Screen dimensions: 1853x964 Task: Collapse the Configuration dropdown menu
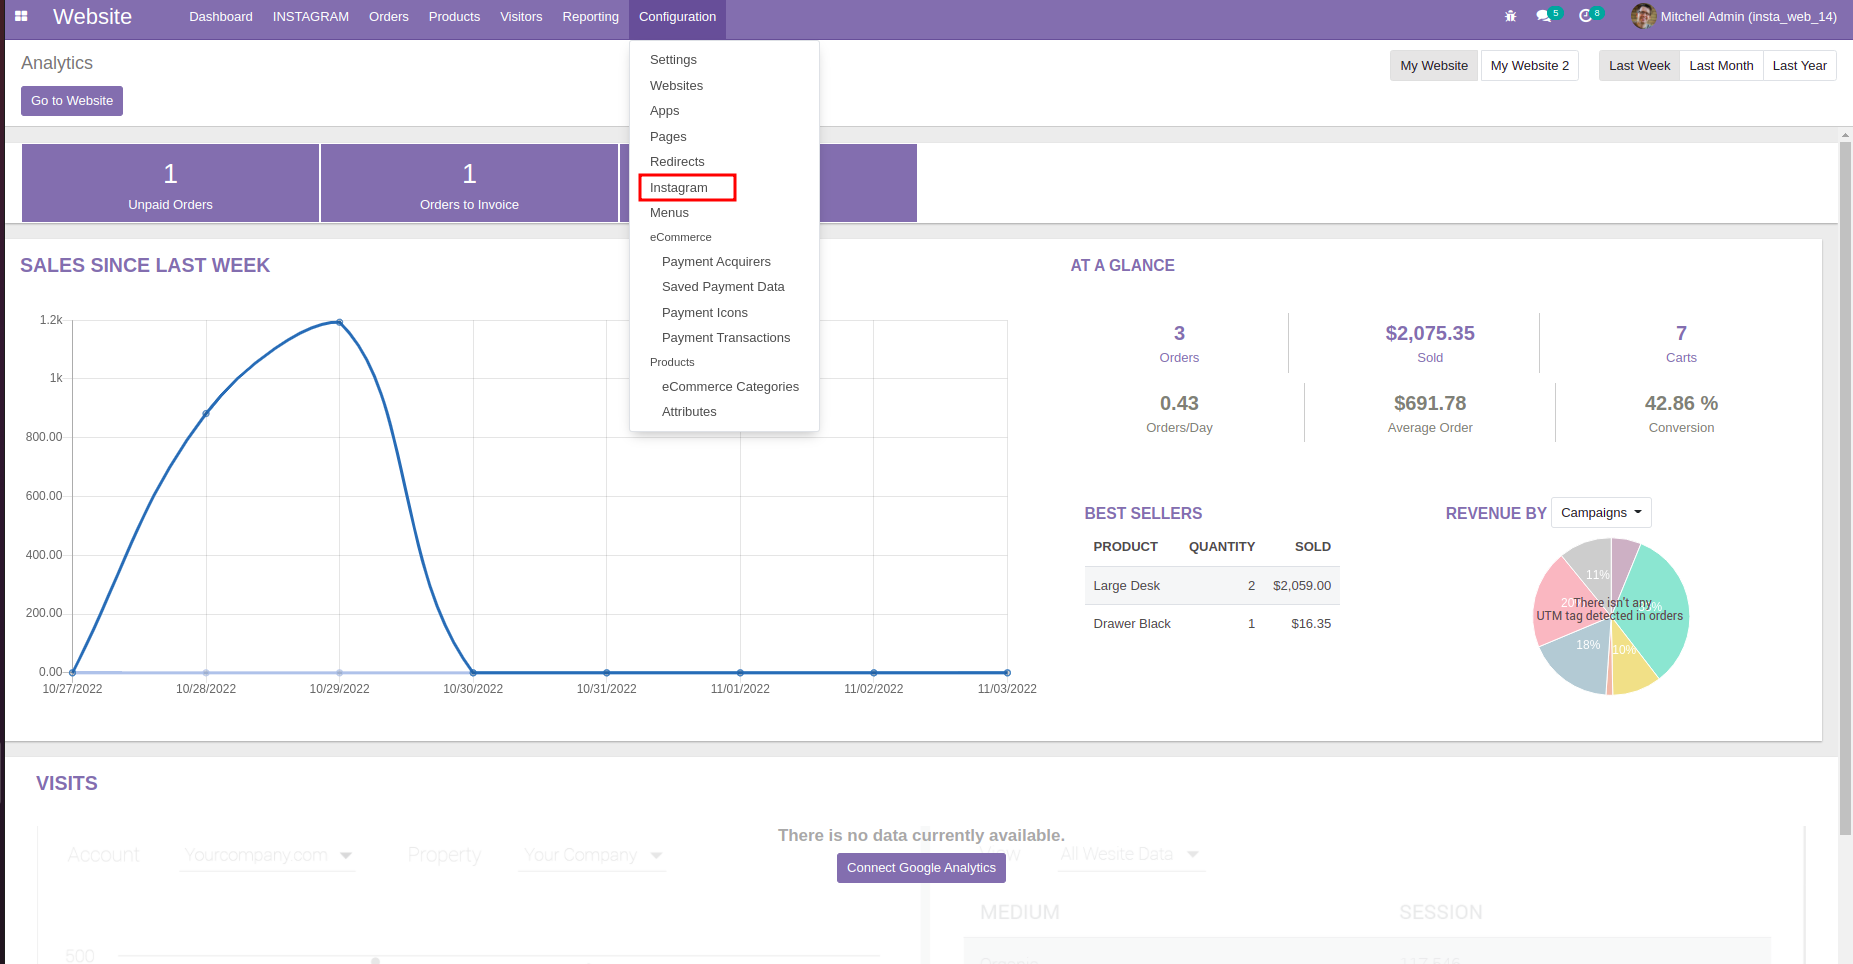(x=677, y=17)
